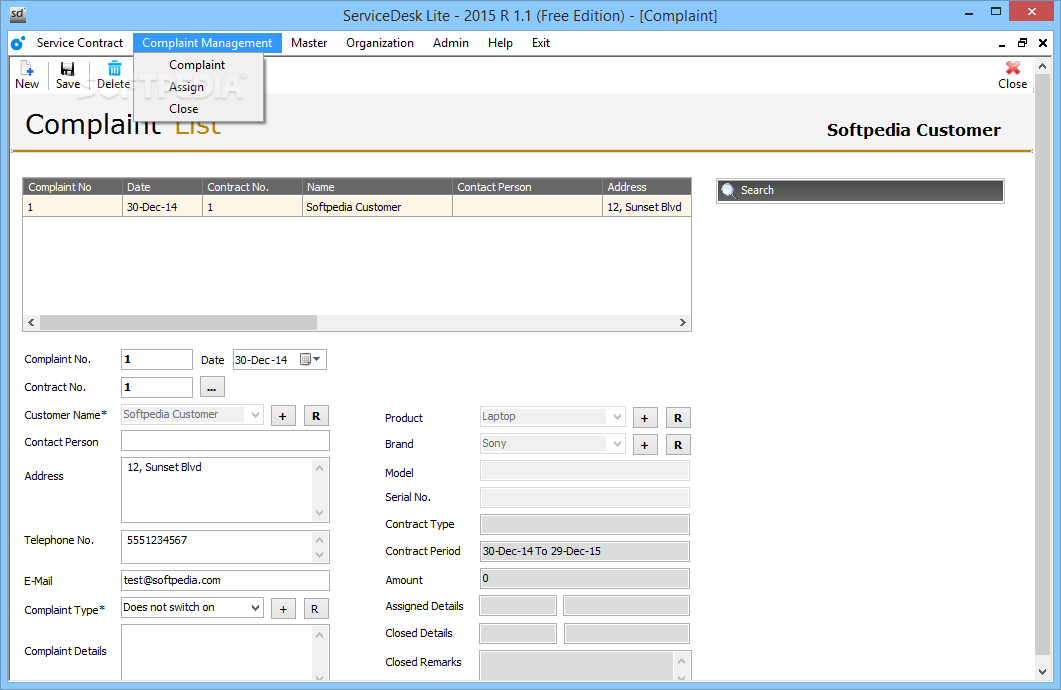Open the Customer Name dropdown
The image size is (1061, 690).
pyautogui.click(x=255, y=415)
